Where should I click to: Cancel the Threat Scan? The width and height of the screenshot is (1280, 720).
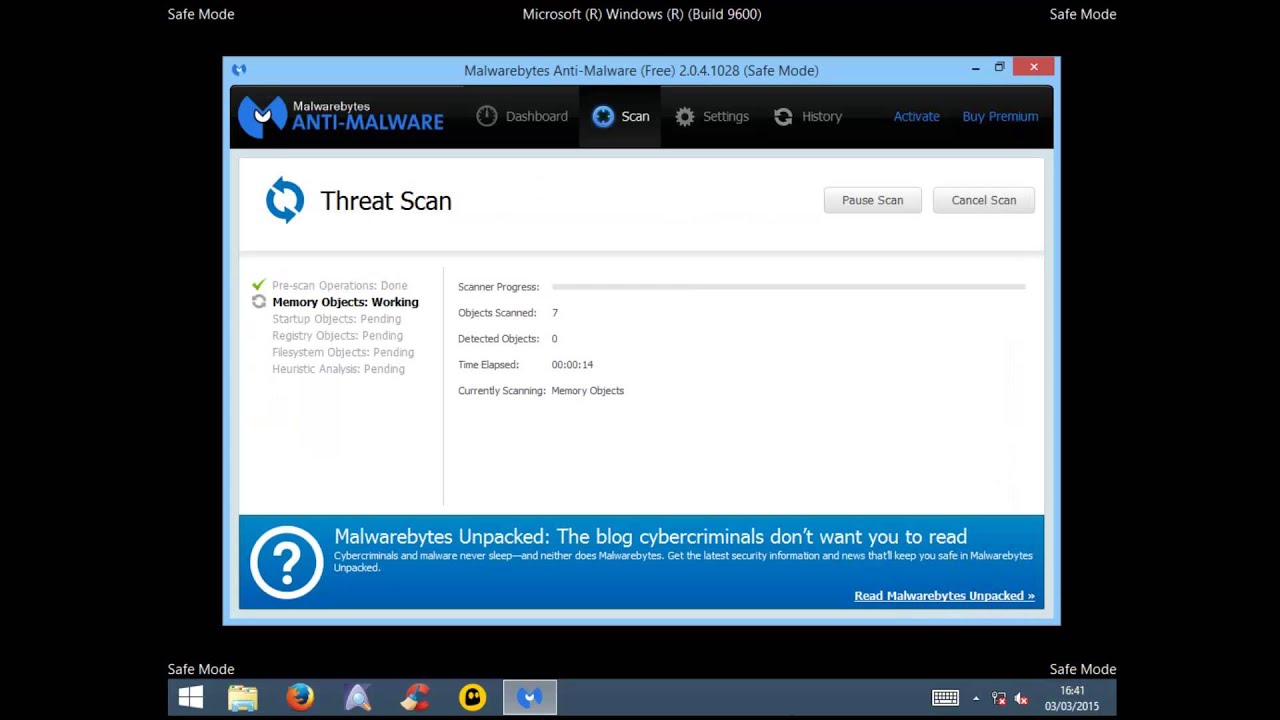coord(983,200)
